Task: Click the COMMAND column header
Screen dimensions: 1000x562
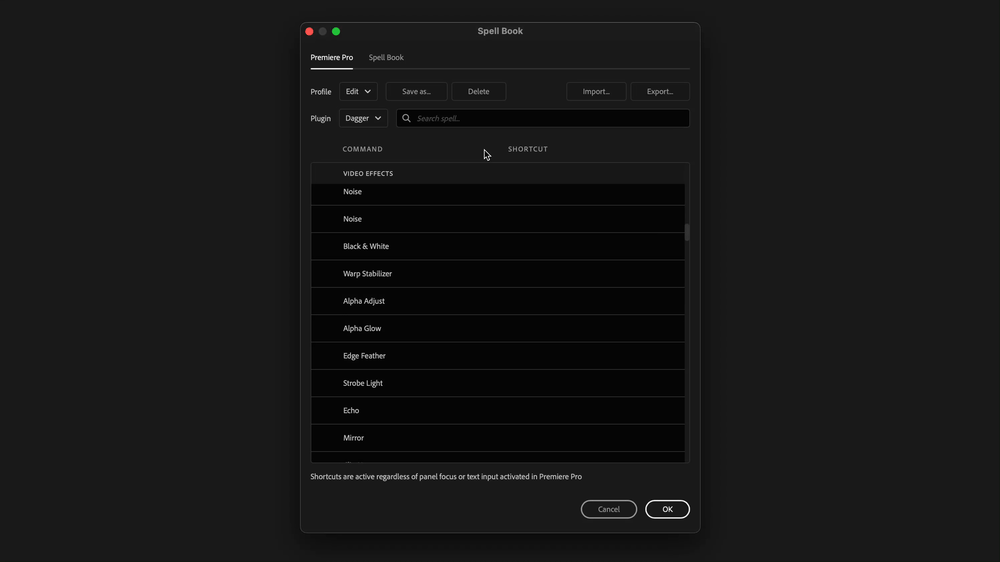Action: pyautogui.click(x=362, y=149)
